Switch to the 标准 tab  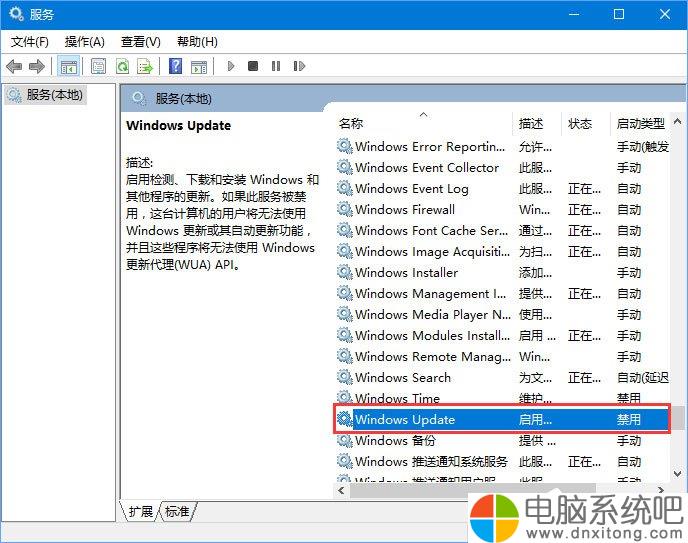pos(177,511)
